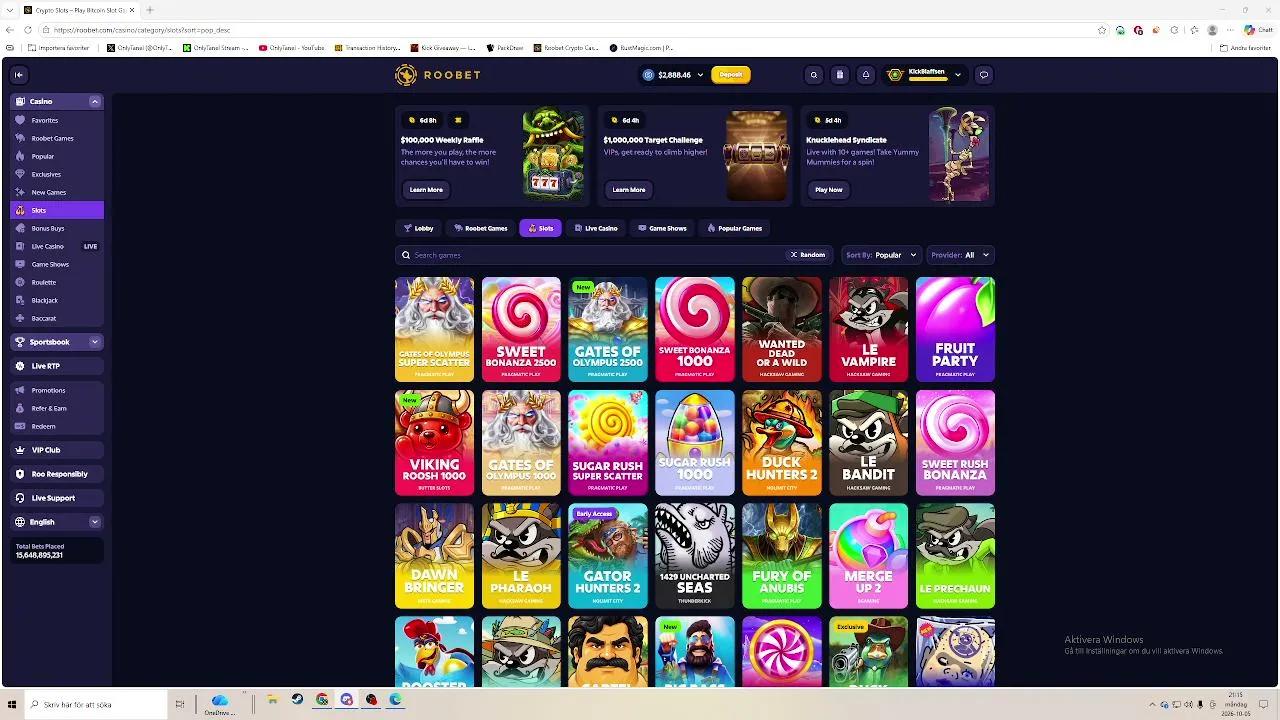The width and height of the screenshot is (1280, 720).
Task: Open Favorites heart icon in sidebar
Action: (x=20, y=120)
